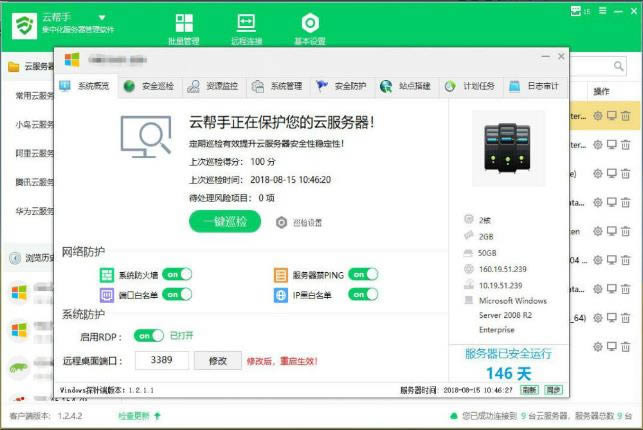Click the remote desktop port field 3389

point(162,360)
